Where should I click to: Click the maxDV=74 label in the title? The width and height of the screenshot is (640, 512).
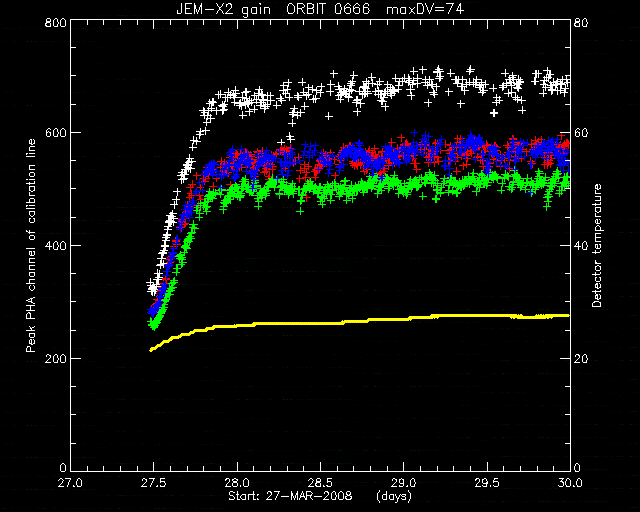[425, 9]
